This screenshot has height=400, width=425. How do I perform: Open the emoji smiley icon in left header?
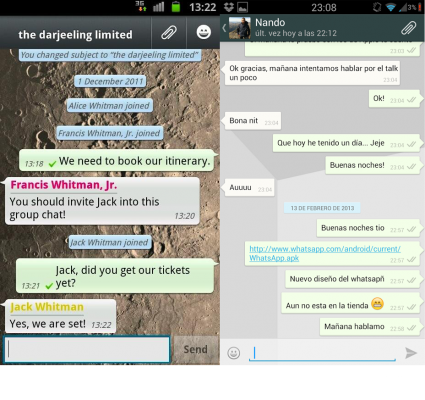pyautogui.click(x=203, y=32)
